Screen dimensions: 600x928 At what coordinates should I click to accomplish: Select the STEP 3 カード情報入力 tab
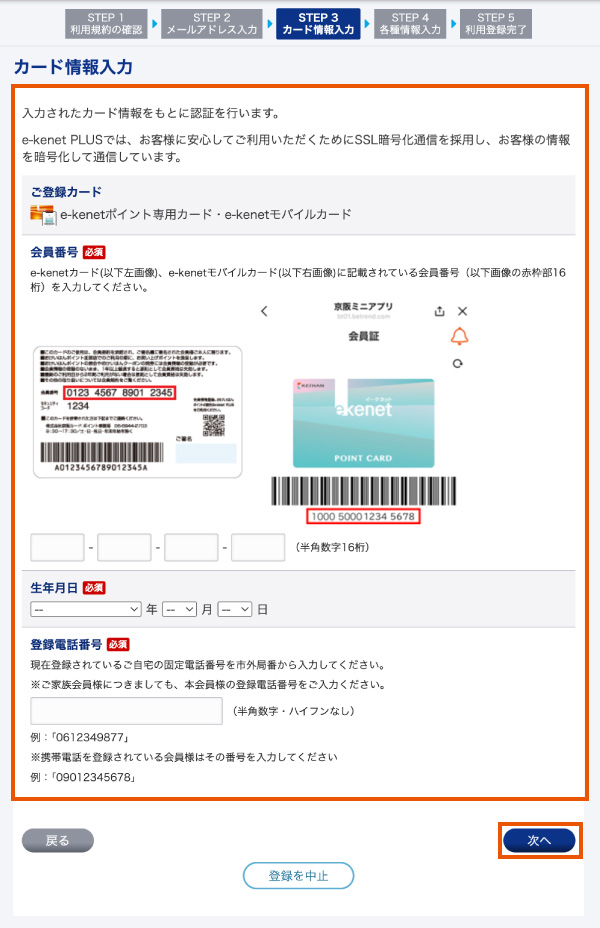[318, 24]
